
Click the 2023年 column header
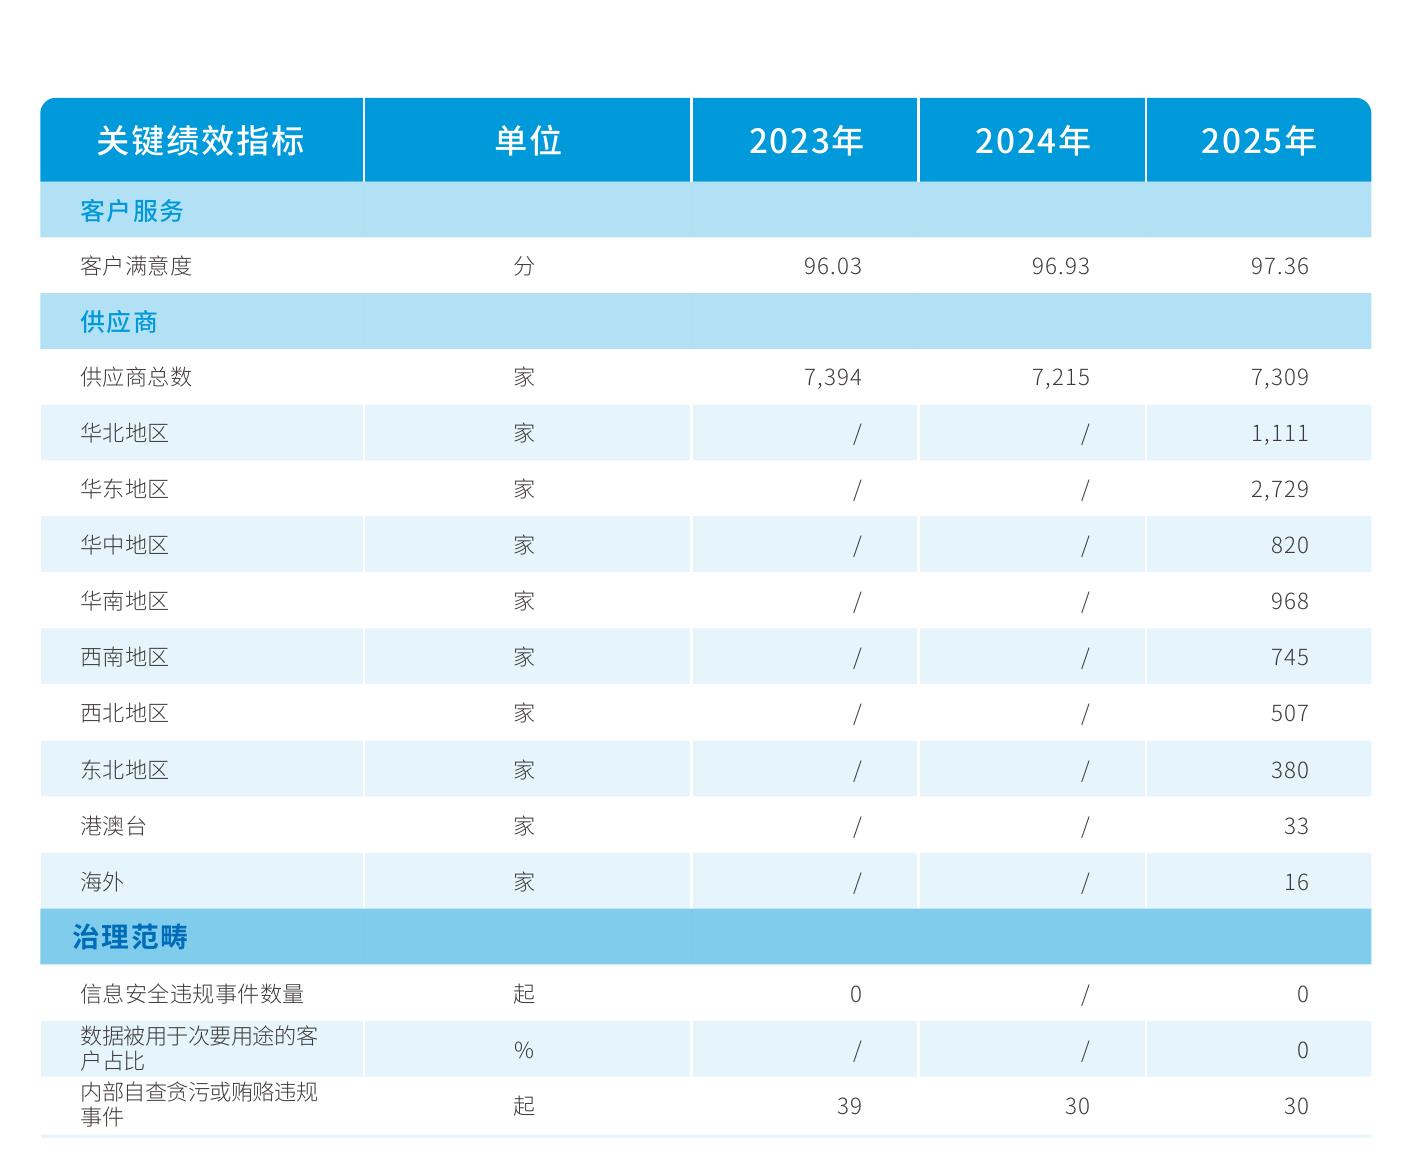[x=806, y=140]
